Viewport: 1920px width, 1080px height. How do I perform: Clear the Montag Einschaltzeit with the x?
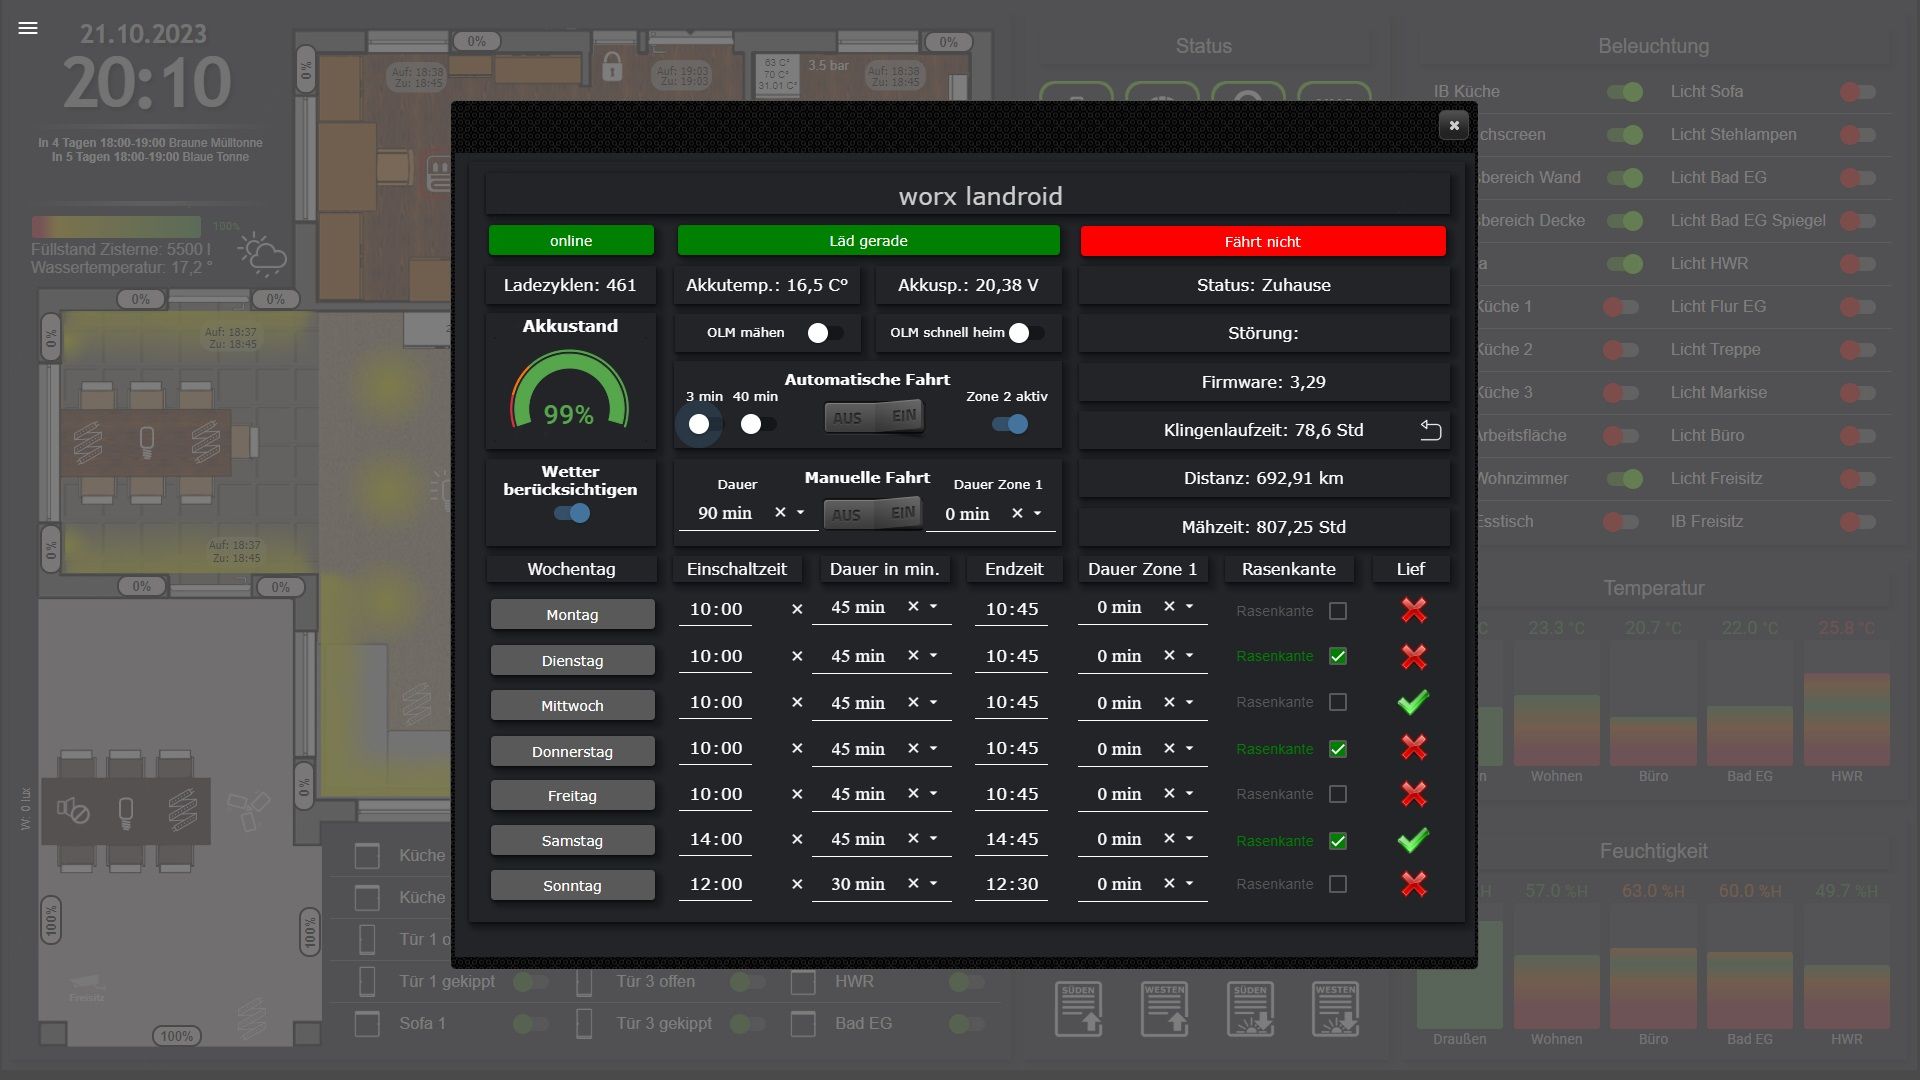click(x=797, y=608)
